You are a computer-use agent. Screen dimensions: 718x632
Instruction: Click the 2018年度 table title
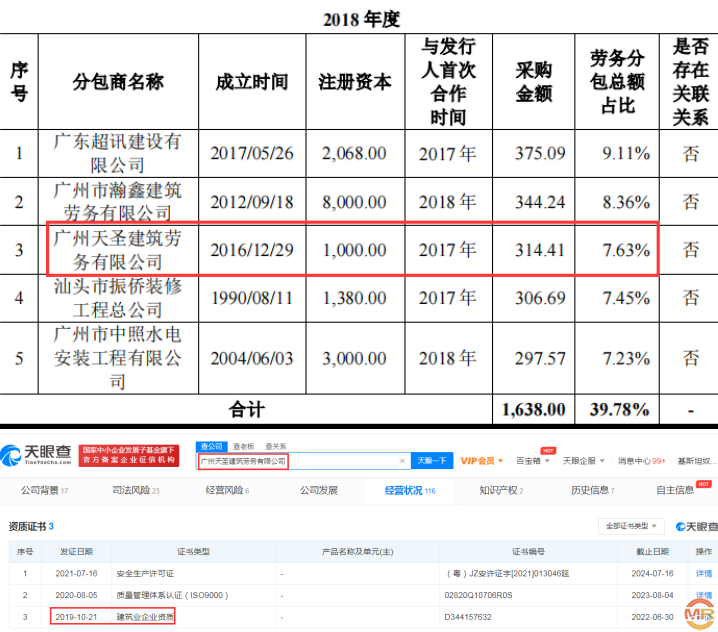click(x=361, y=19)
